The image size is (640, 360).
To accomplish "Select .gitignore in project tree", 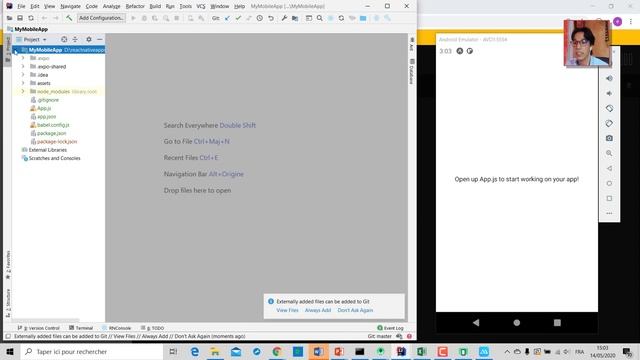I will 48,100.
